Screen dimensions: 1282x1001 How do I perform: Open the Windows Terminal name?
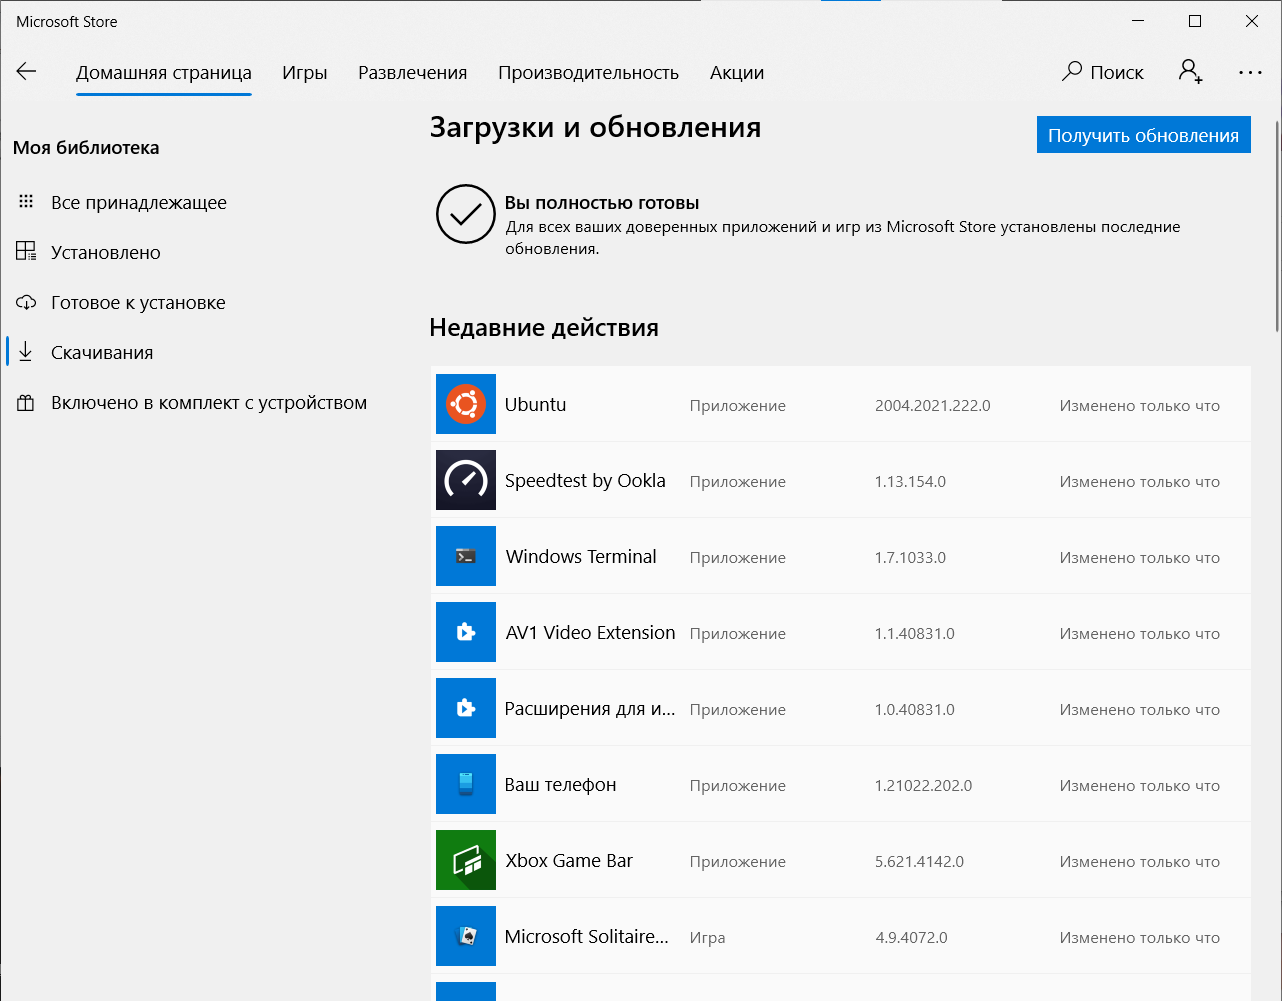click(581, 556)
